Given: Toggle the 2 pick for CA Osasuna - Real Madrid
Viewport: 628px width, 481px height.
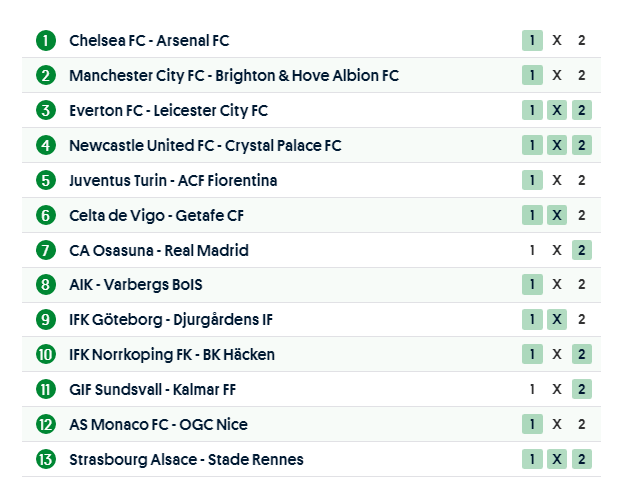Looking at the screenshot, I should tap(582, 250).
